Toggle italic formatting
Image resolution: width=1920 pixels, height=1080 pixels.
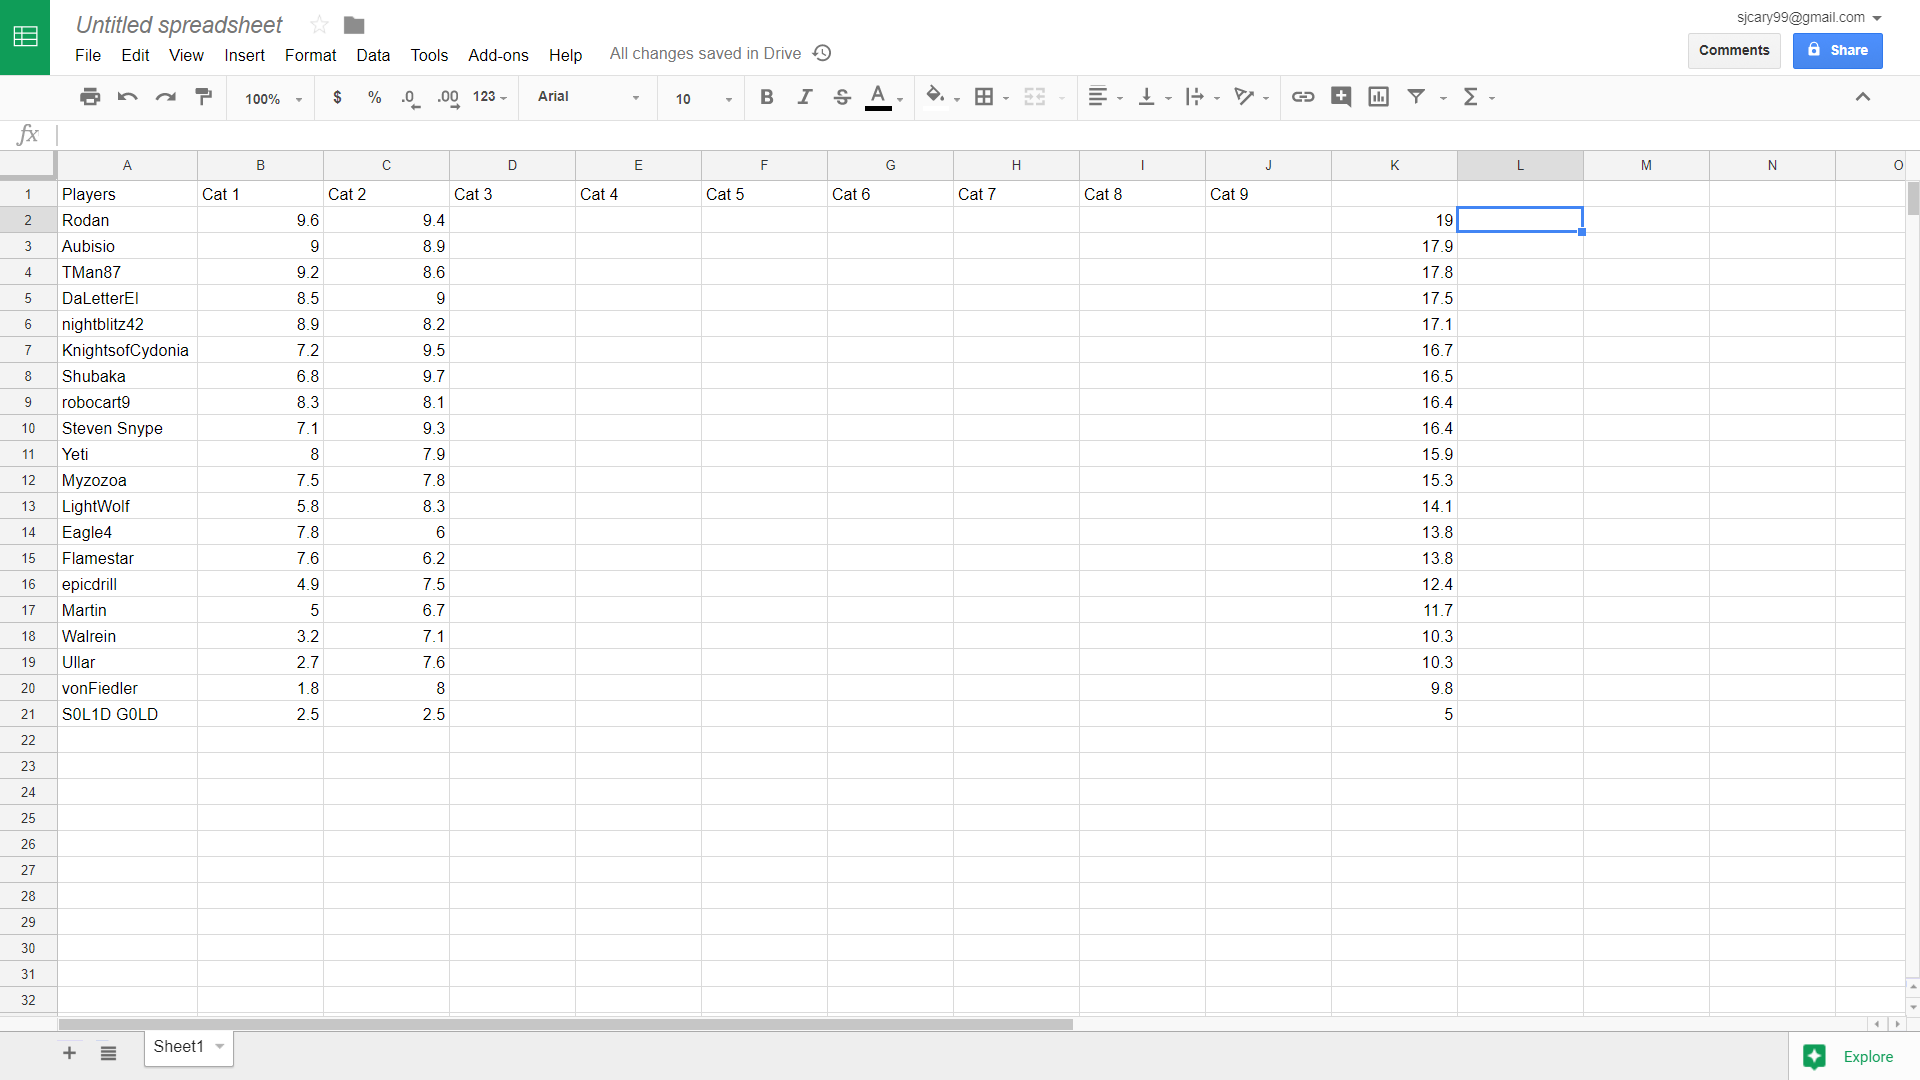click(x=804, y=97)
